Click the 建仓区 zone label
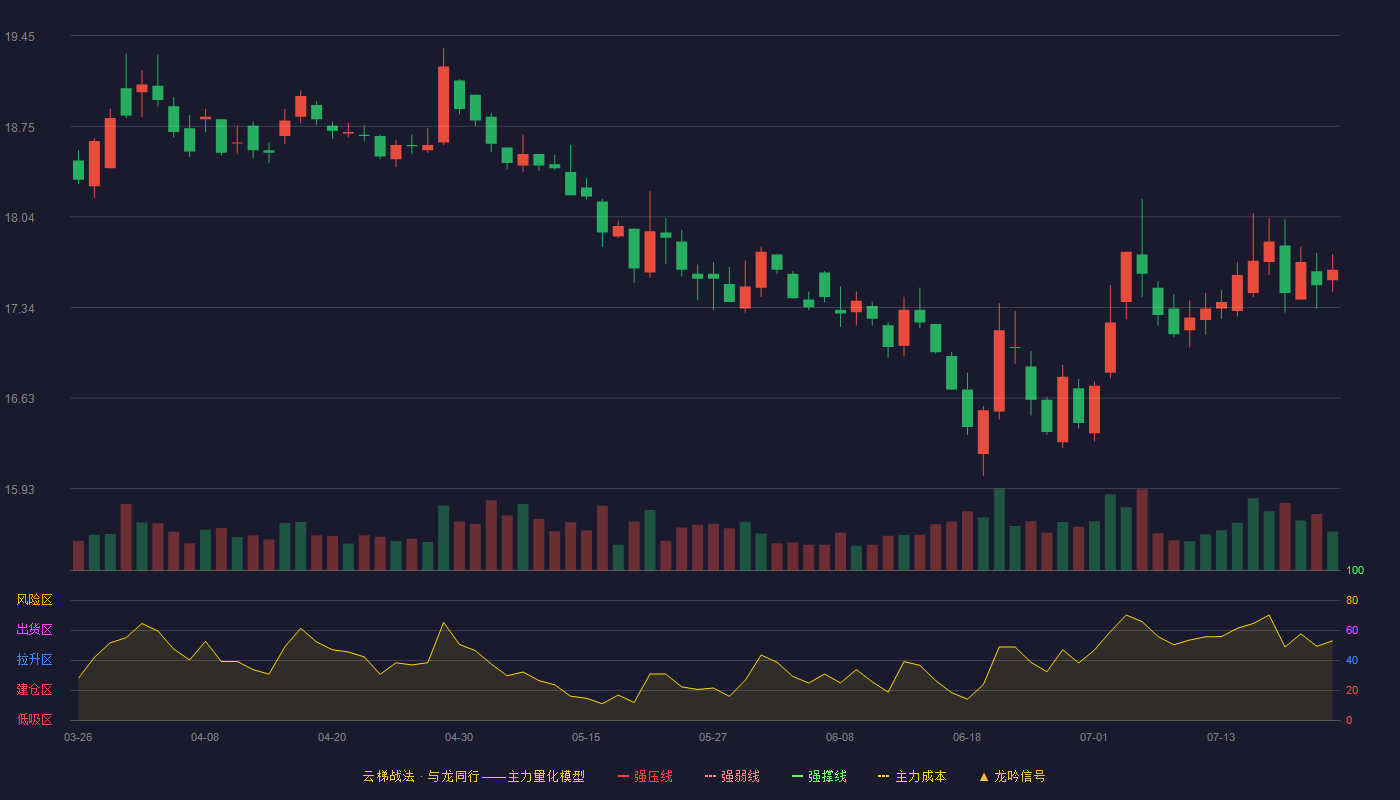 point(34,690)
